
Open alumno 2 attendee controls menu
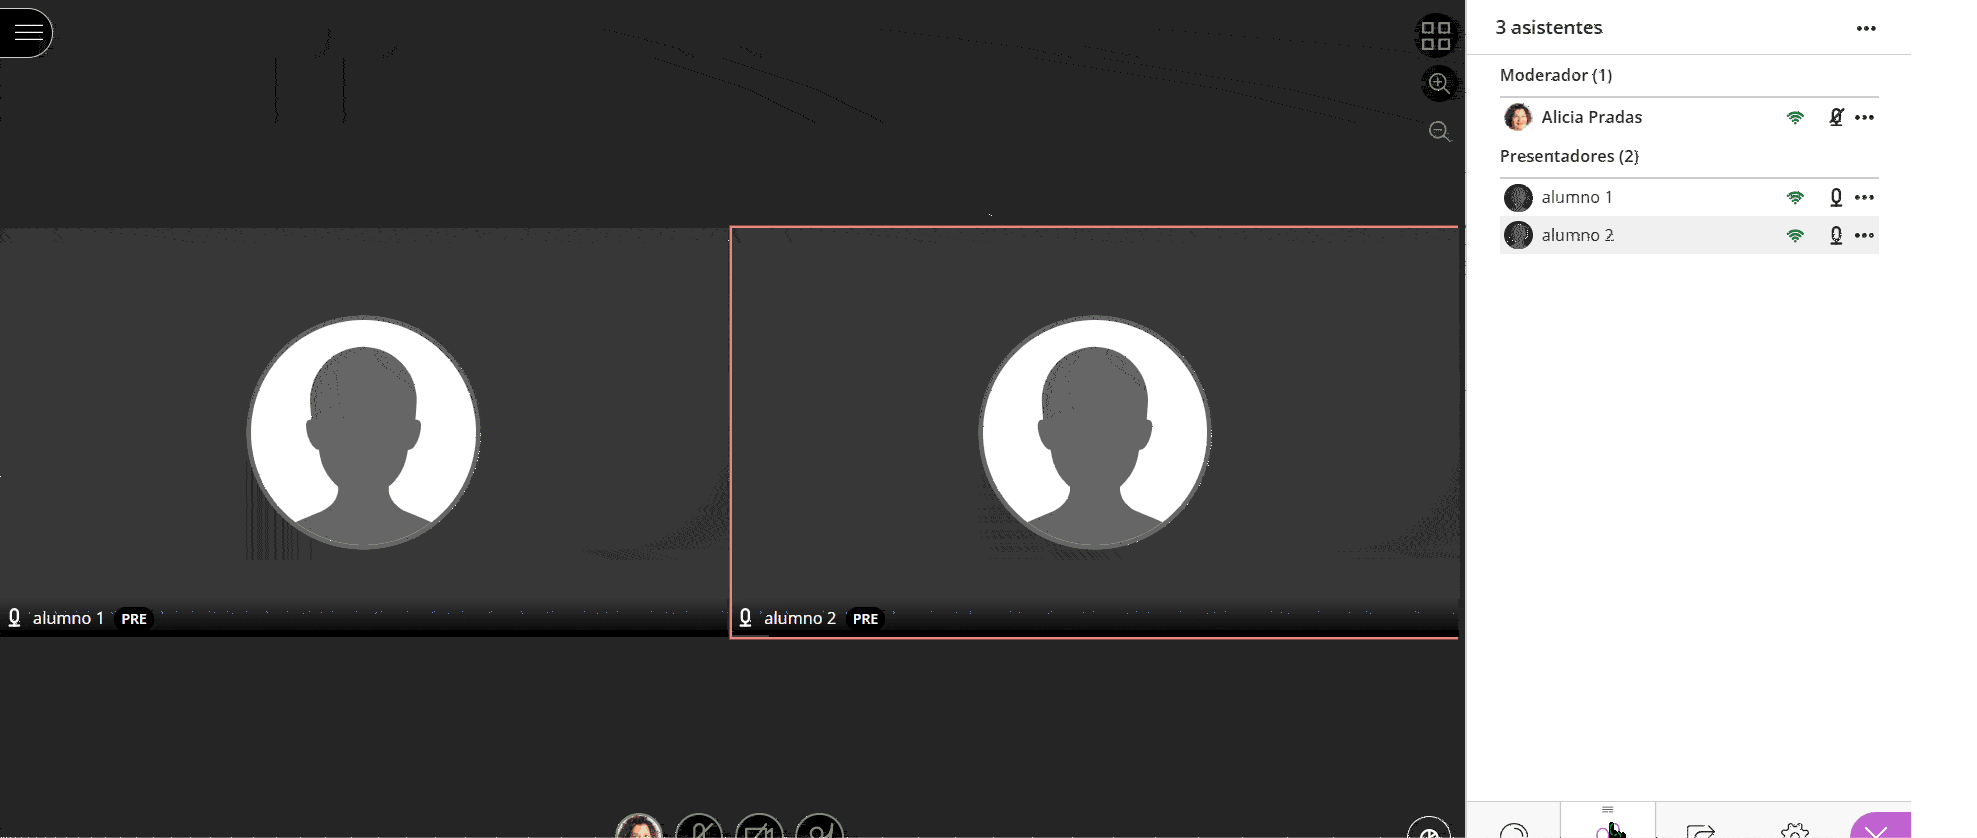[x=1864, y=235]
